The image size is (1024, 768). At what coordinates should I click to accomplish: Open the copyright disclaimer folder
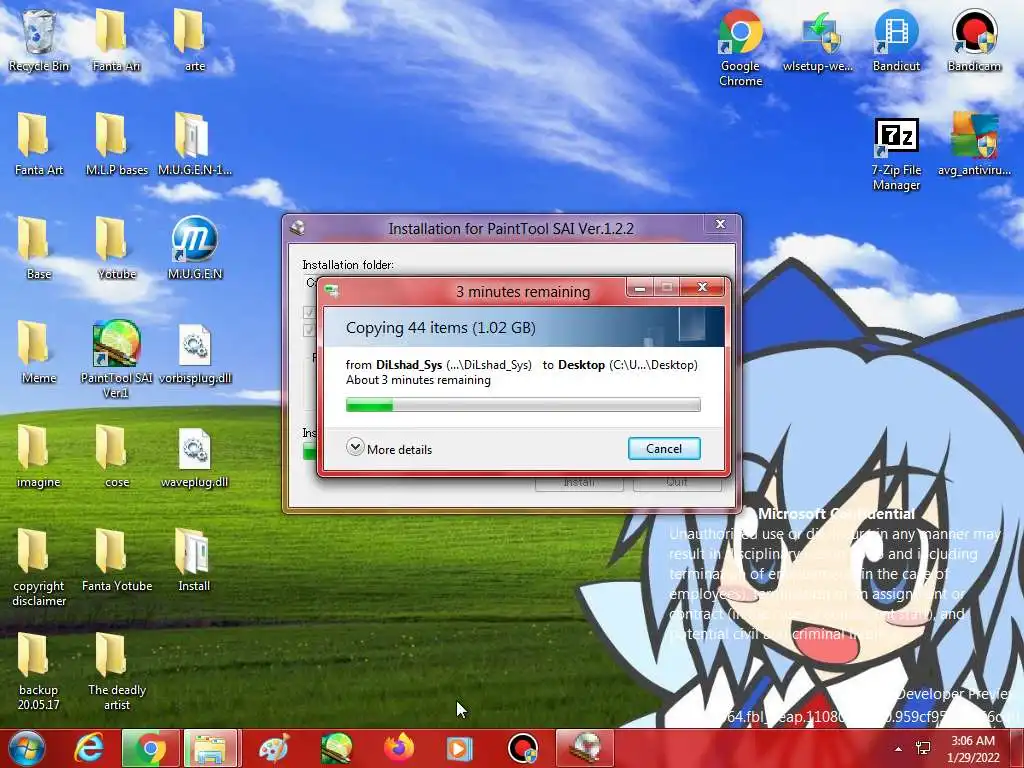(x=39, y=567)
